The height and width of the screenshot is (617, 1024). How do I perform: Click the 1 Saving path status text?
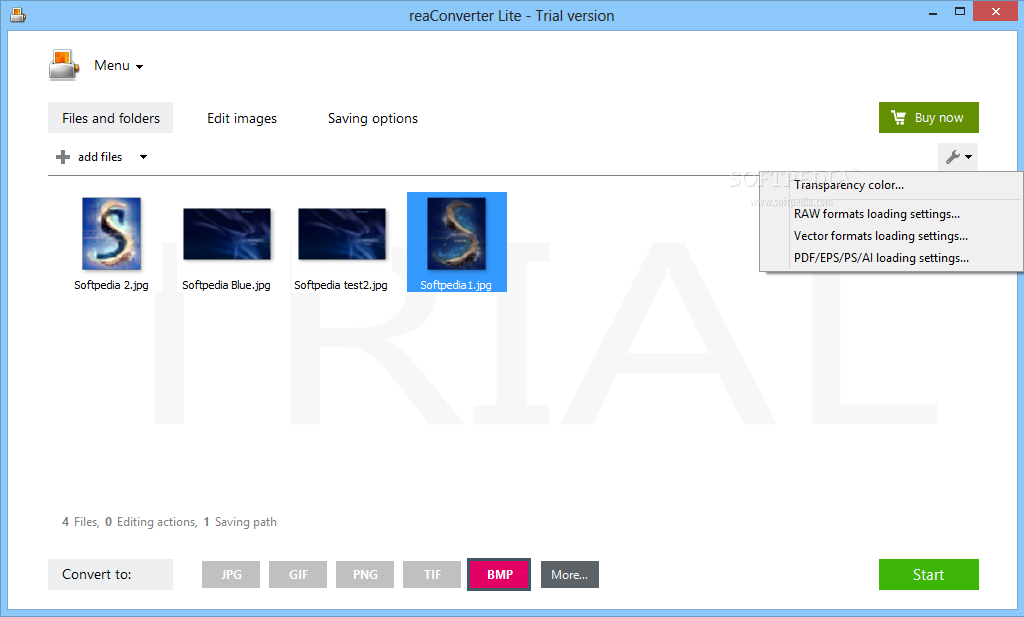pos(240,522)
